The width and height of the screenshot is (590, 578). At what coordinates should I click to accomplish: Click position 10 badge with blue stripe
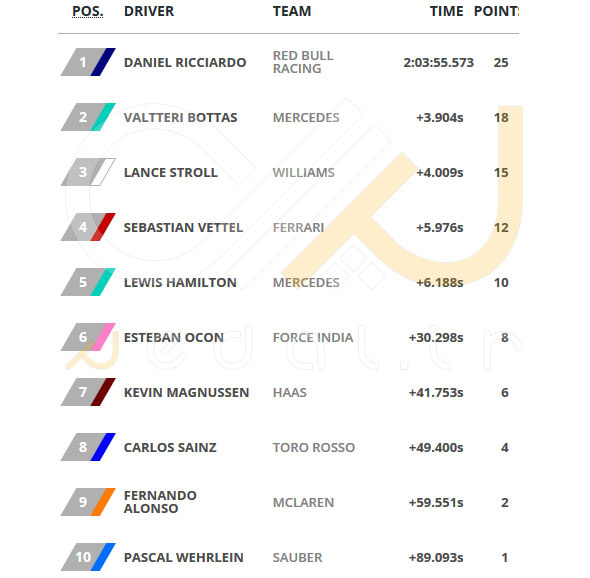[x=88, y=557]
